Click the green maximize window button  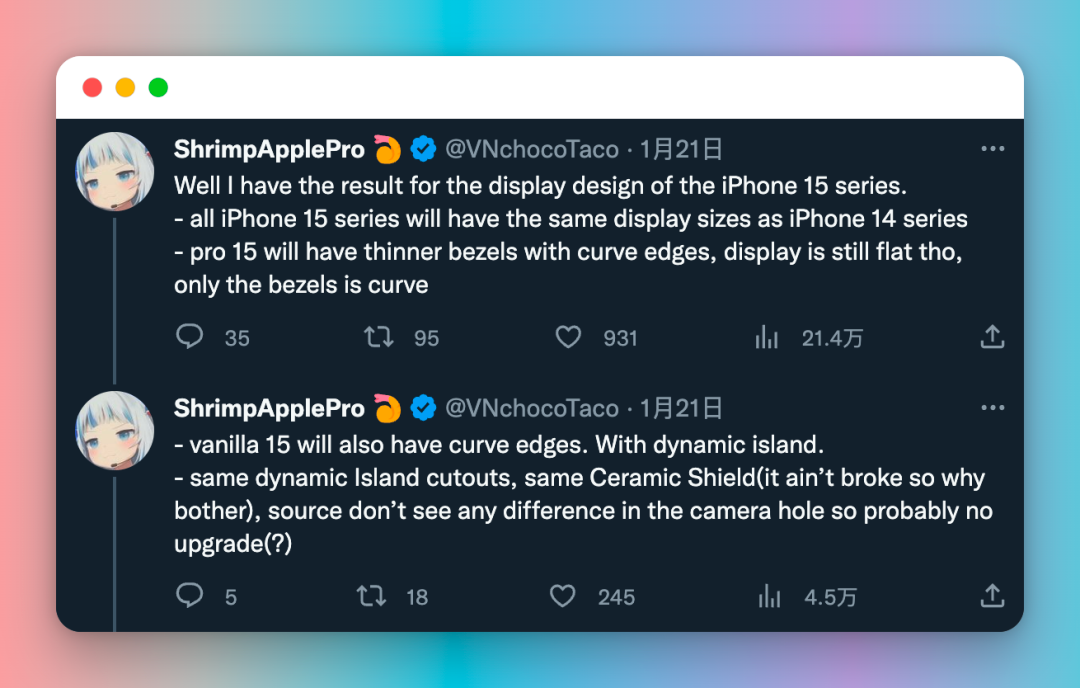(x=158, y=88)
